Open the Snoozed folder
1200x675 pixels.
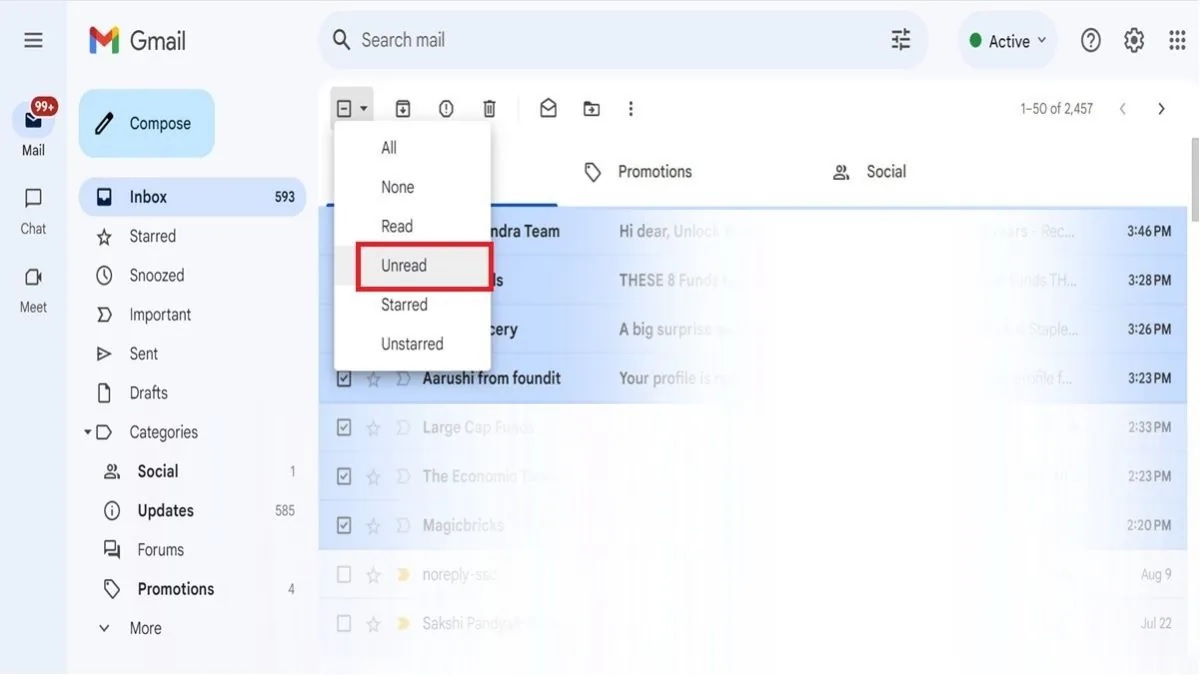tap(192, 275)
